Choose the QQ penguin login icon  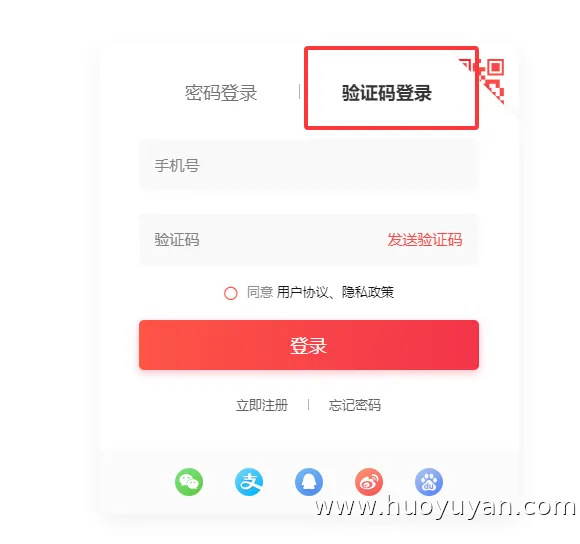tap(309, 482)
